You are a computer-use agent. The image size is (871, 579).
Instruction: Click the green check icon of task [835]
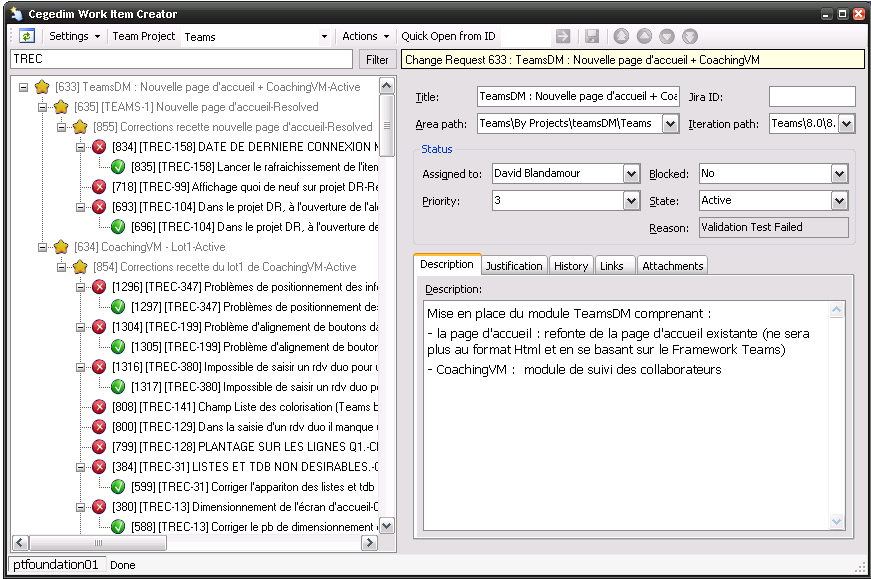(x=118, y=167)
